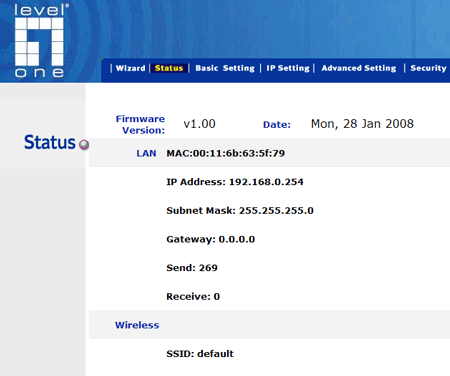This screenshot has width=450, height=376.
Task: Switch to Advanced Setting tab
Action: click(359, 68)
